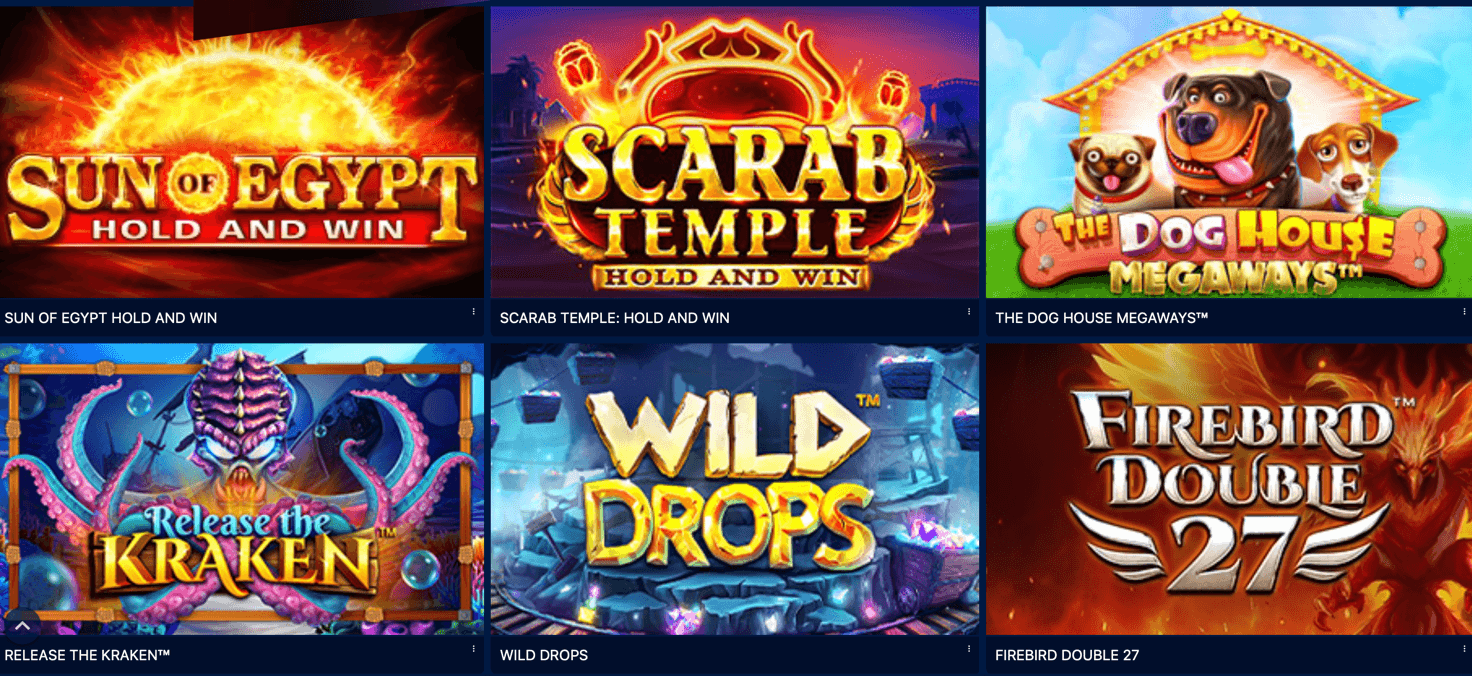The height and width of the screenshot is (676, 1472).
Task: Launch the Wild Drops game thumbnail
Action: [735, 489]
